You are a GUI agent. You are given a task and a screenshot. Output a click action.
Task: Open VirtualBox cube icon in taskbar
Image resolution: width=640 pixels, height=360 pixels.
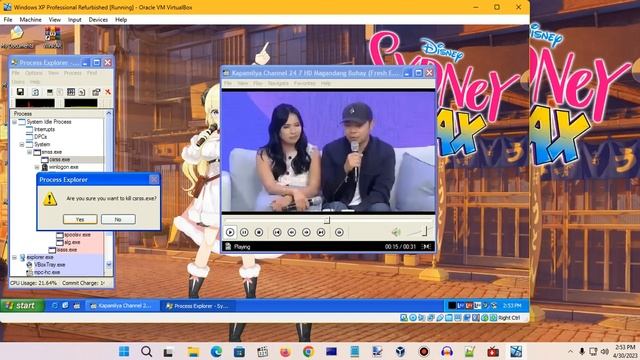400,351
